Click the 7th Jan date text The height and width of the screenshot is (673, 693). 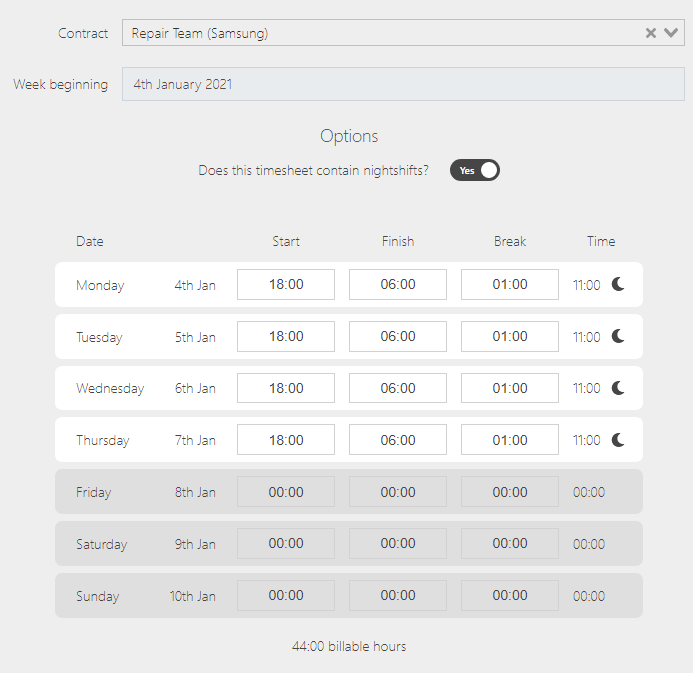click(x=195, y=440)
